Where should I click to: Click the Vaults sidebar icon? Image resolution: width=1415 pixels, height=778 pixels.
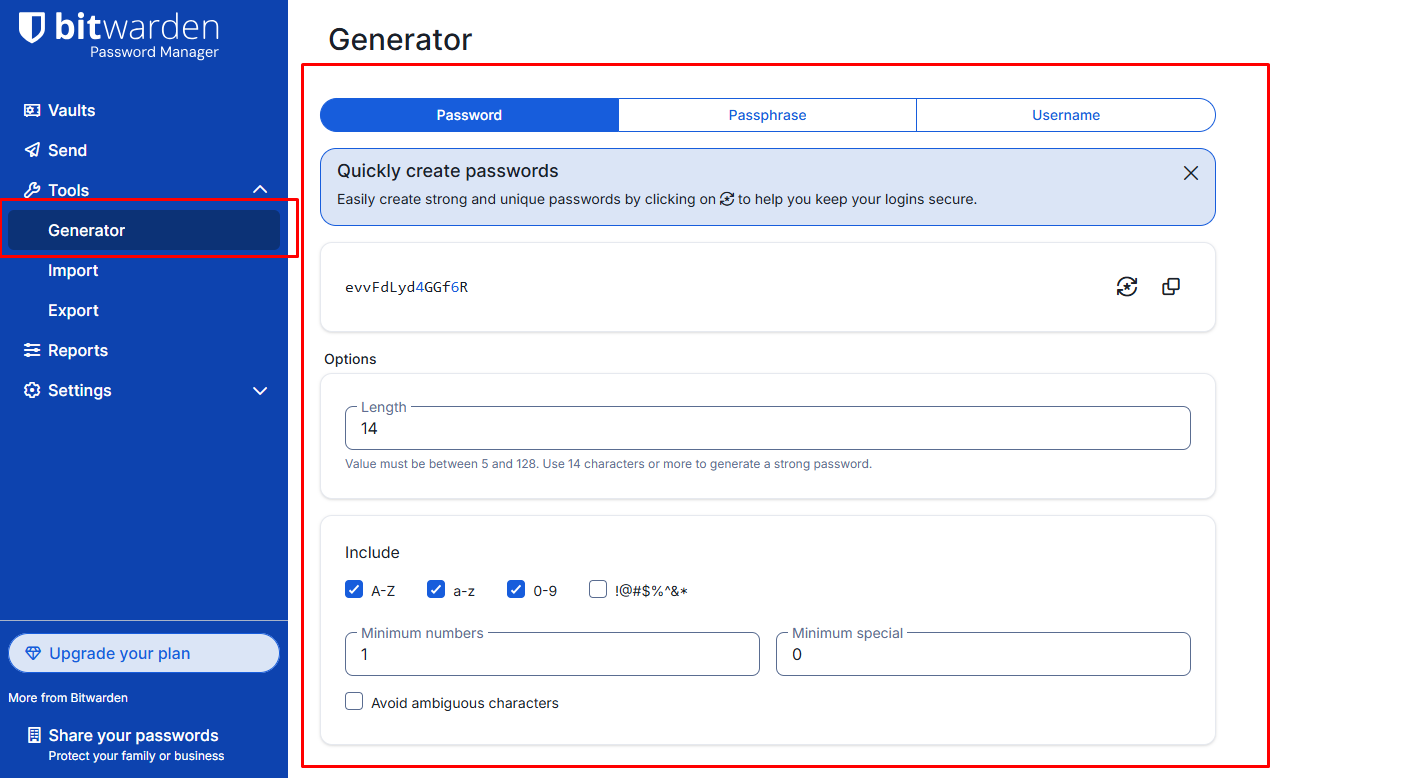pos(32,110)
